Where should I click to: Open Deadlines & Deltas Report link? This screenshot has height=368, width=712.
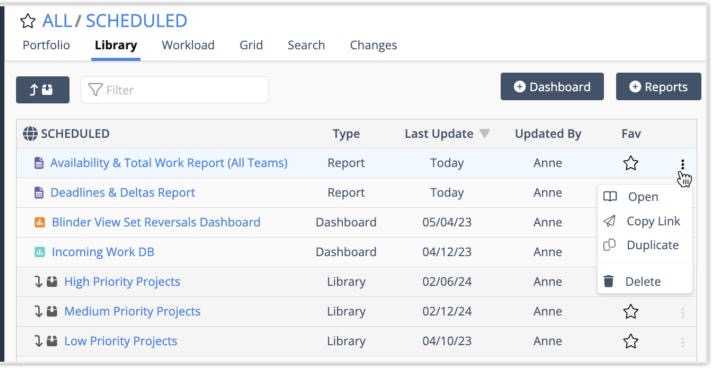[x=123, y=193]
